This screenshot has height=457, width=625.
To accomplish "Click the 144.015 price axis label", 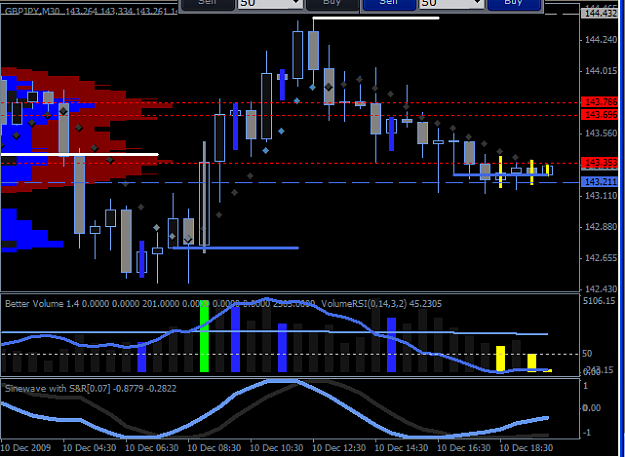I will (x=601, y=71).
